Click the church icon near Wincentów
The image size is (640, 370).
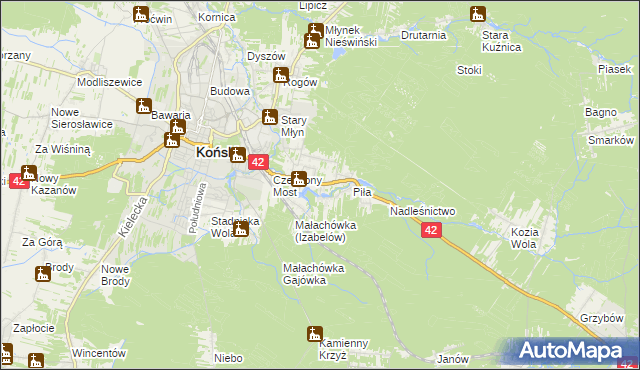[36, 361]
